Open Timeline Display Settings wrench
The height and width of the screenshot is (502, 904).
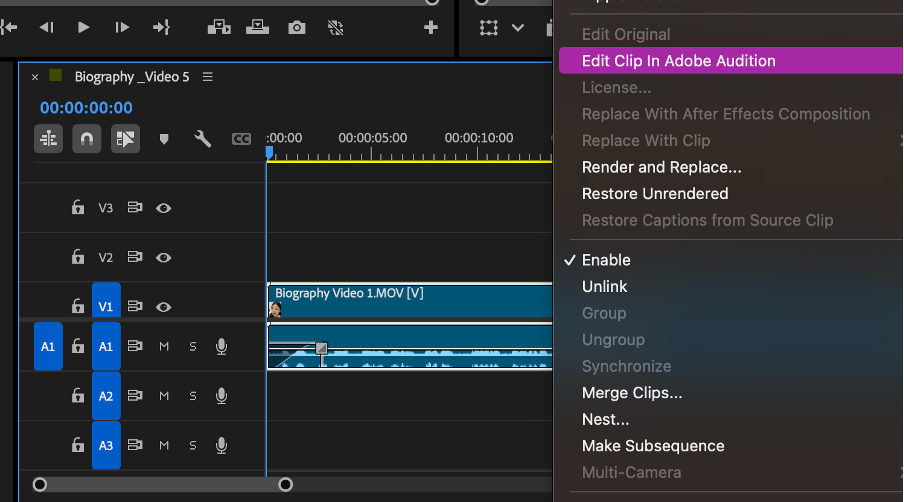pyautogui.click(x=203, y=139)
